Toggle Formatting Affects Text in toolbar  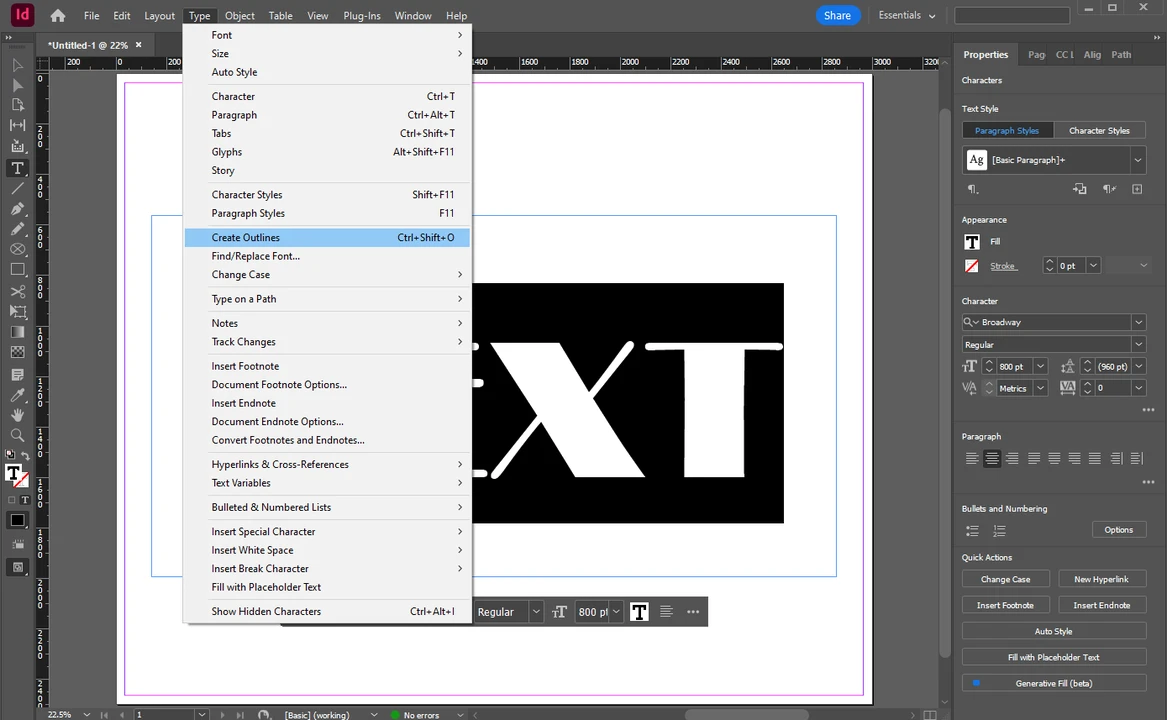[x=25, y=500]
